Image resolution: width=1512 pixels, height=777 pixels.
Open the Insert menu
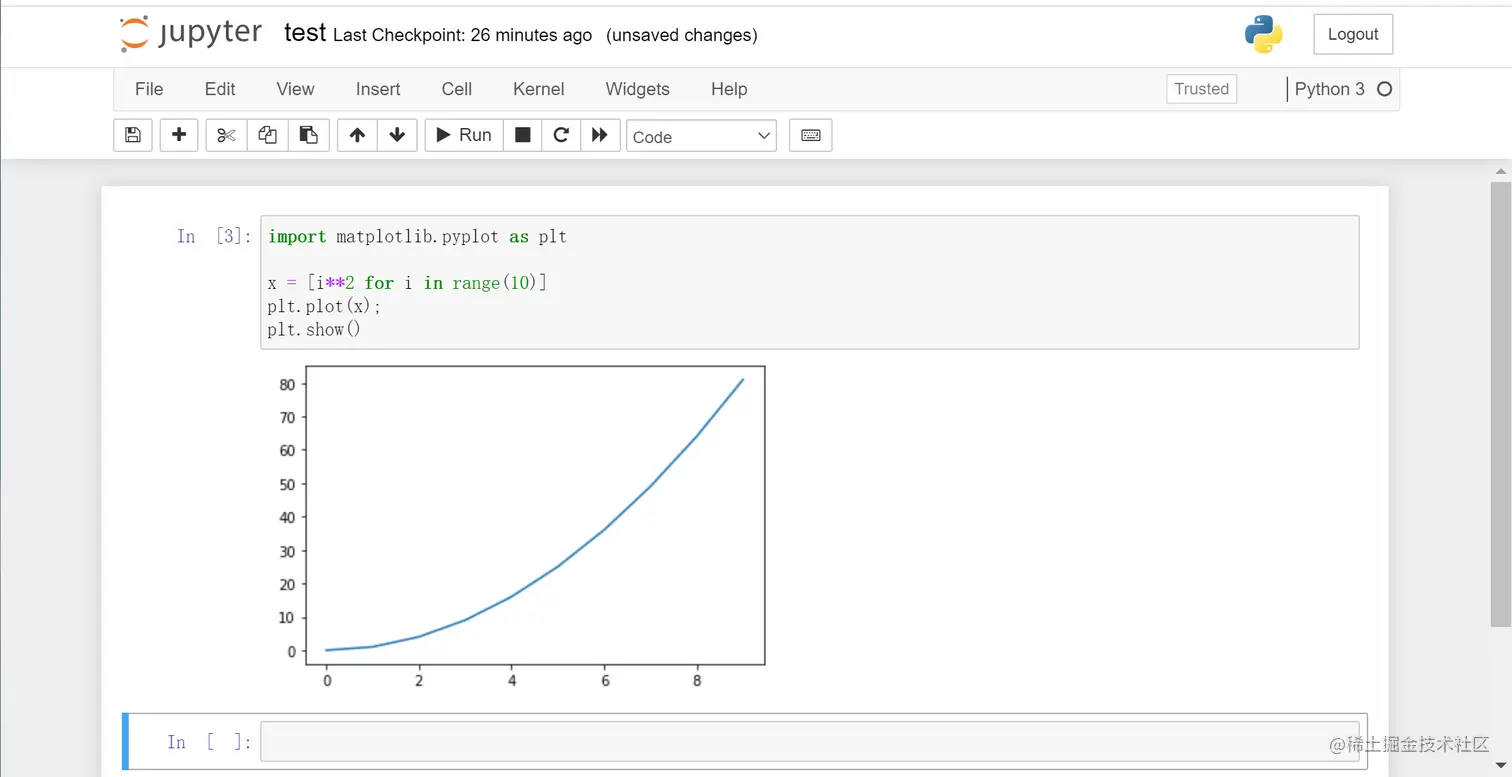click(378, 89)
